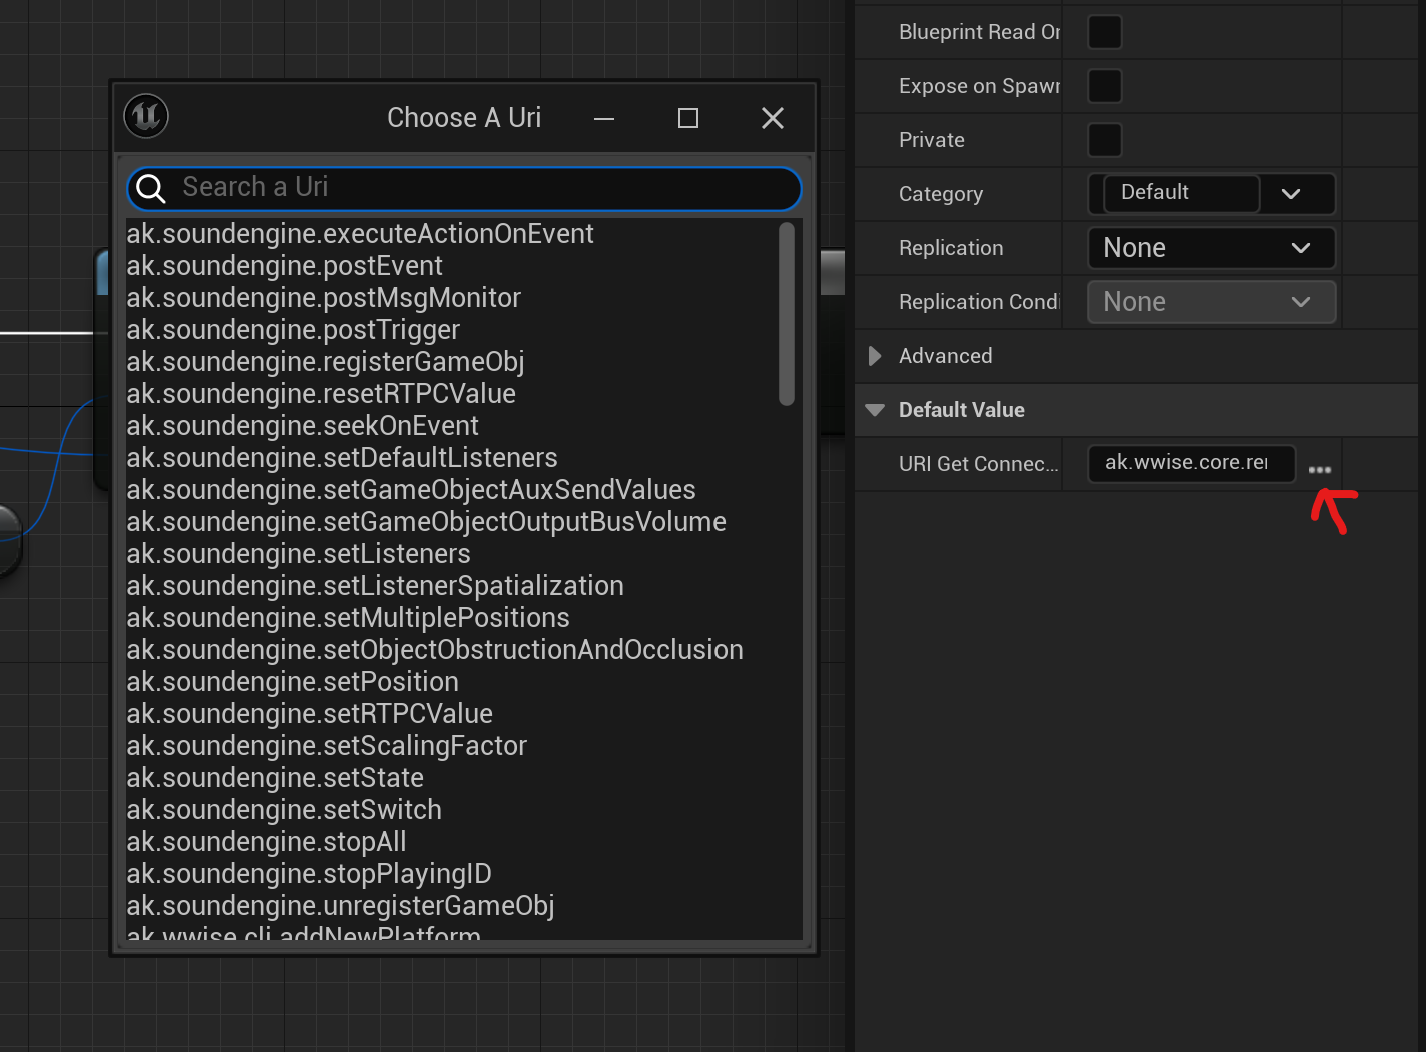Select ak.soundengine.setDefaultListeners
The width and height of the screenshot is (1426, 1052).
(342, 458)
